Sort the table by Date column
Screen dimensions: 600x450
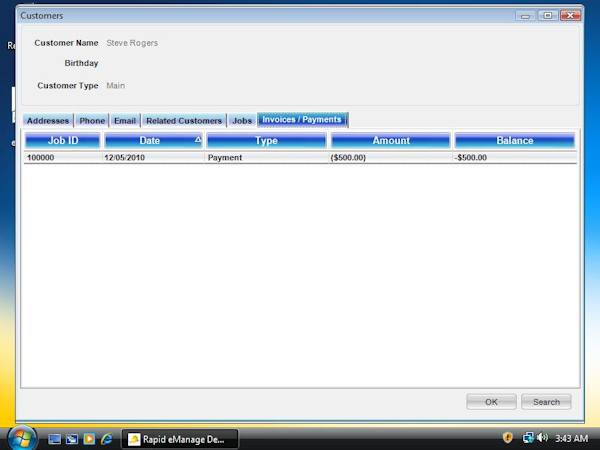pyautogui.click(x=150, y=141)
